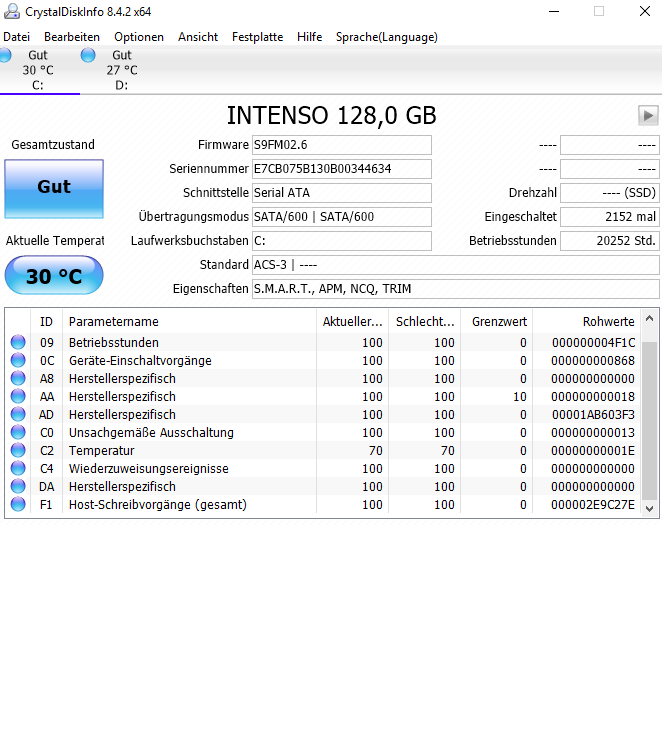Image resolution: width=662 pixels, height=745 pixels.
Task: Click the scroll down arrow of SMART list
Action: [650, 508]
